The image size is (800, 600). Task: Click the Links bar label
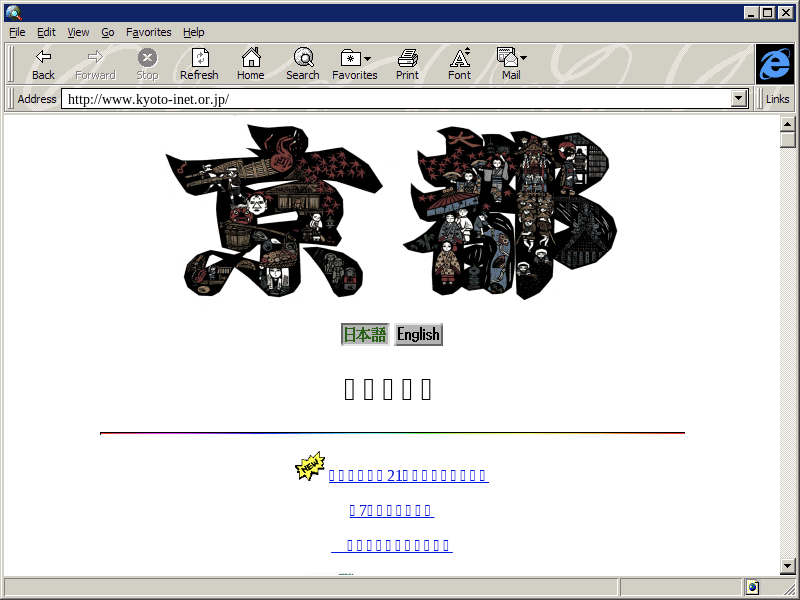[777, 99]
